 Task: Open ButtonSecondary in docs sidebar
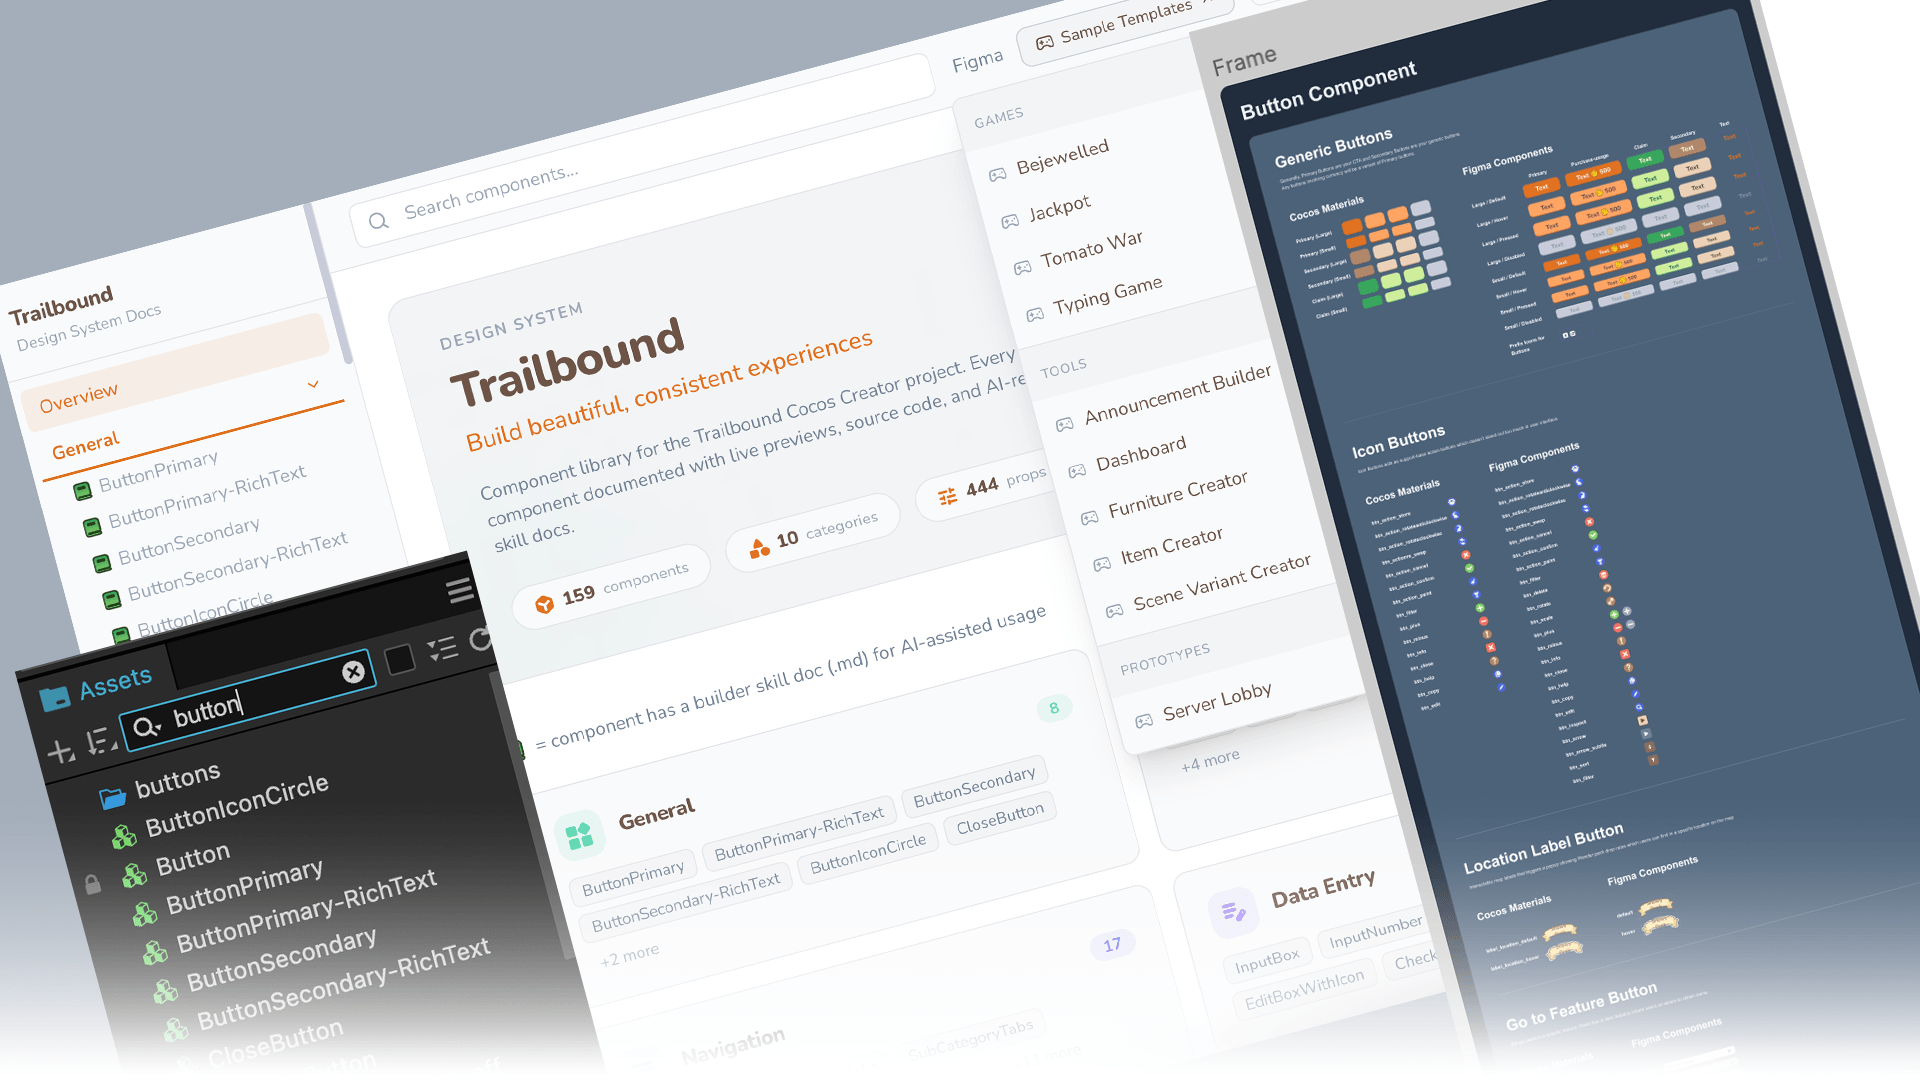click(189, 541)
